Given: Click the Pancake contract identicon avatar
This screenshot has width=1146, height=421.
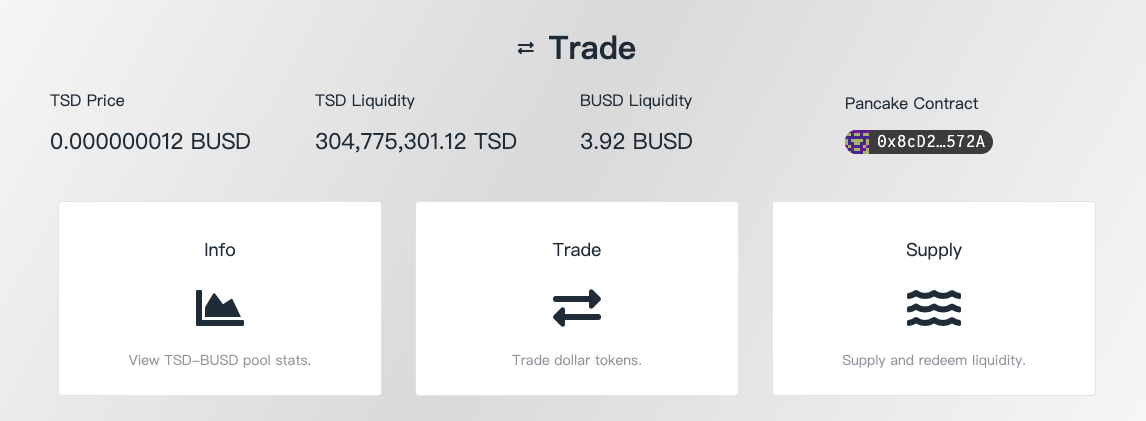Looking at the screenshot, I should (x=857, y=142).
